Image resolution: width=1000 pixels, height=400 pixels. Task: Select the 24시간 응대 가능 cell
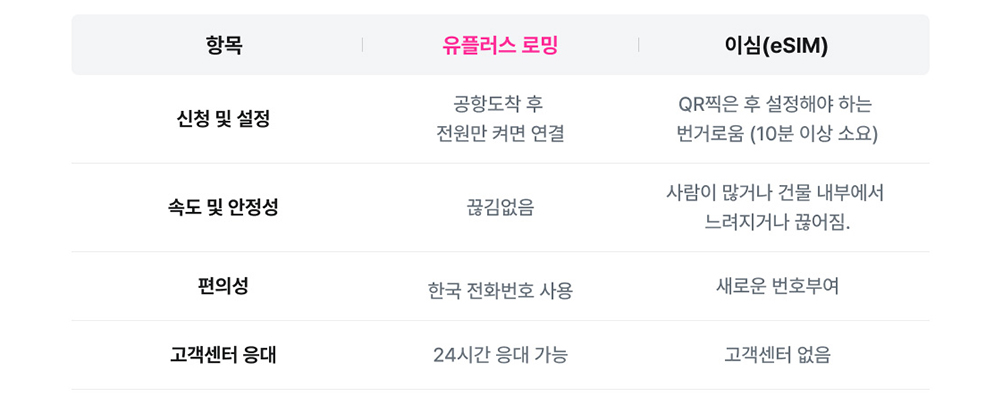click(500, 355)
